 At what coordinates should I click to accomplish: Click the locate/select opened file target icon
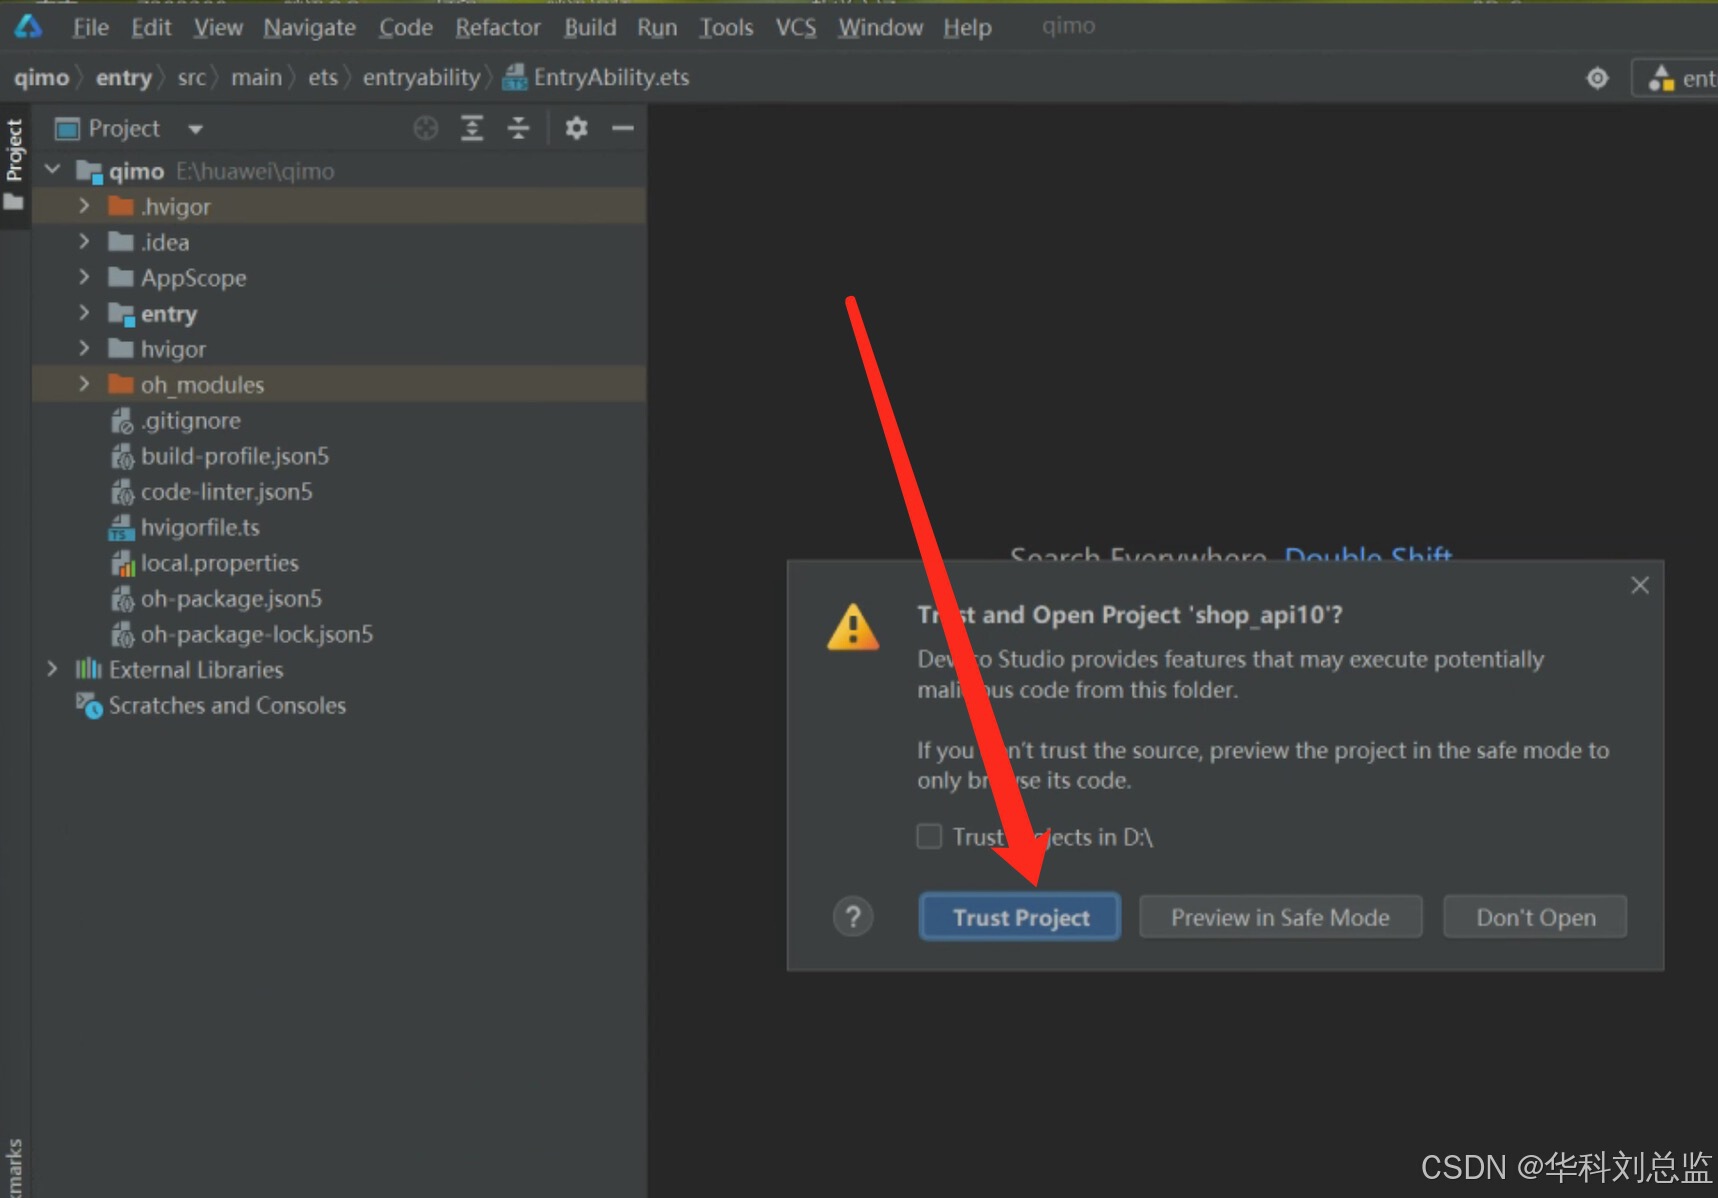[x=426, y=128]
